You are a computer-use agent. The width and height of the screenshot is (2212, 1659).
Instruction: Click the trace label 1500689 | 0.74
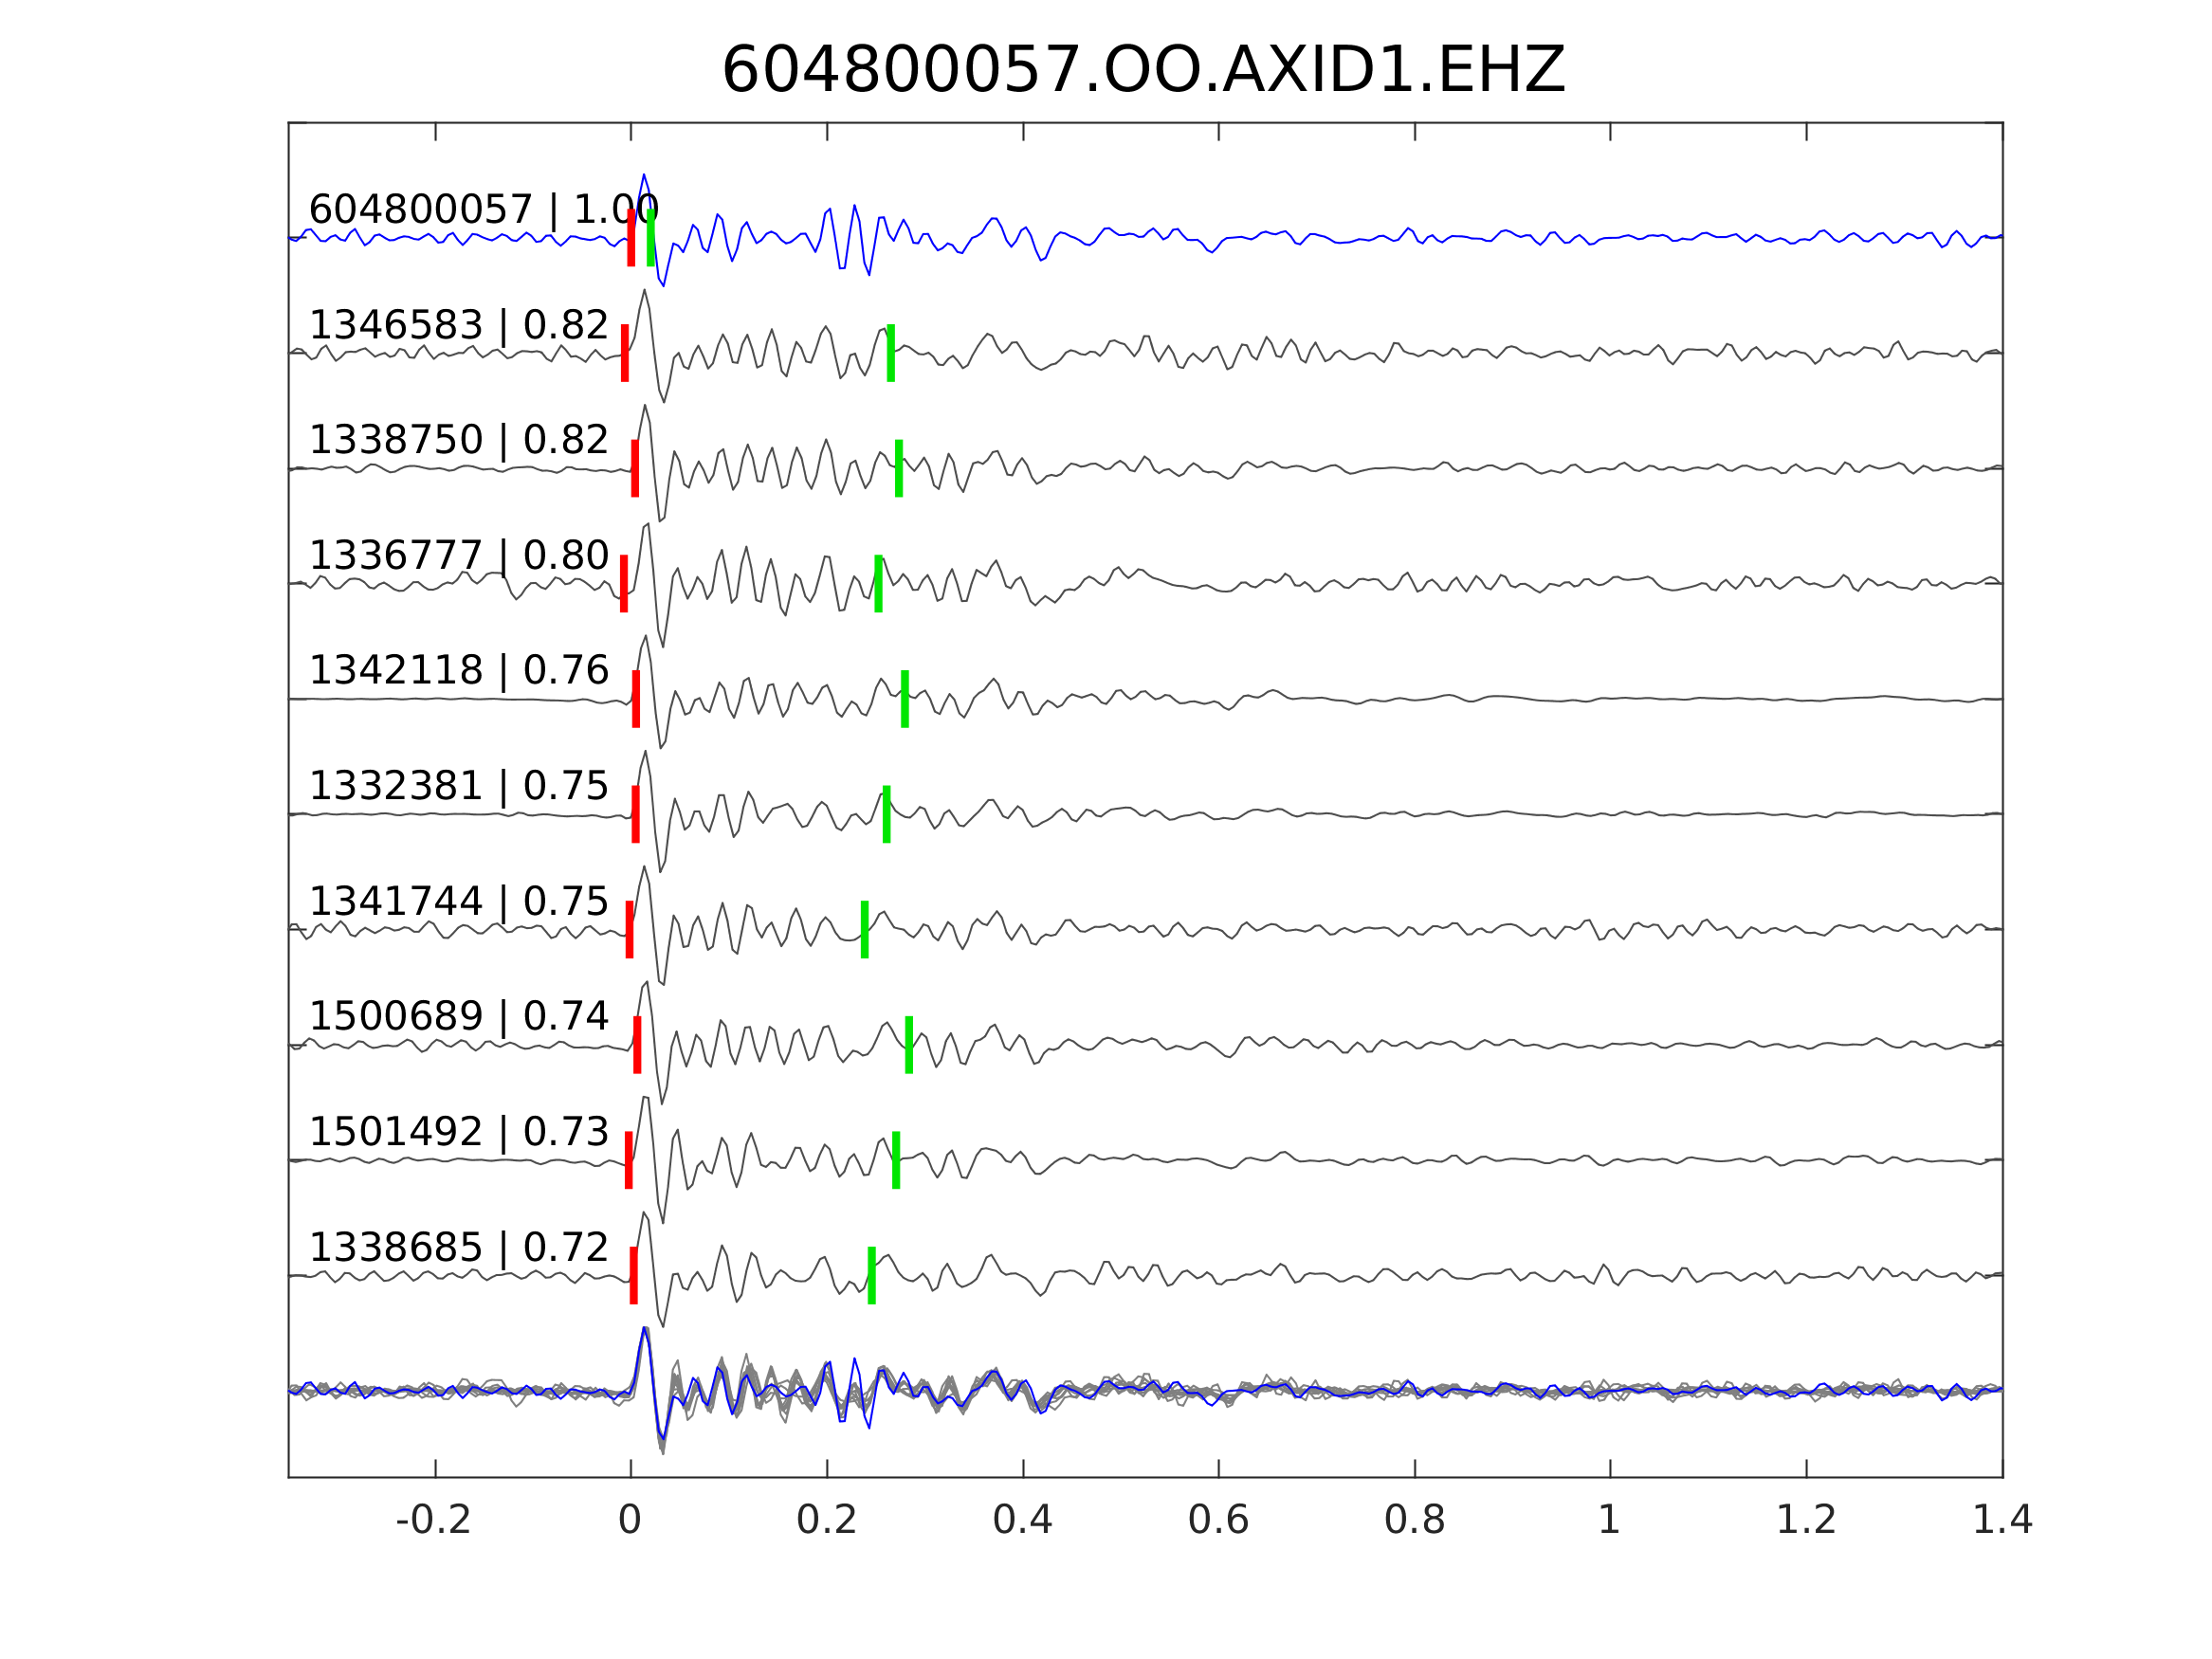[458, 1016]
